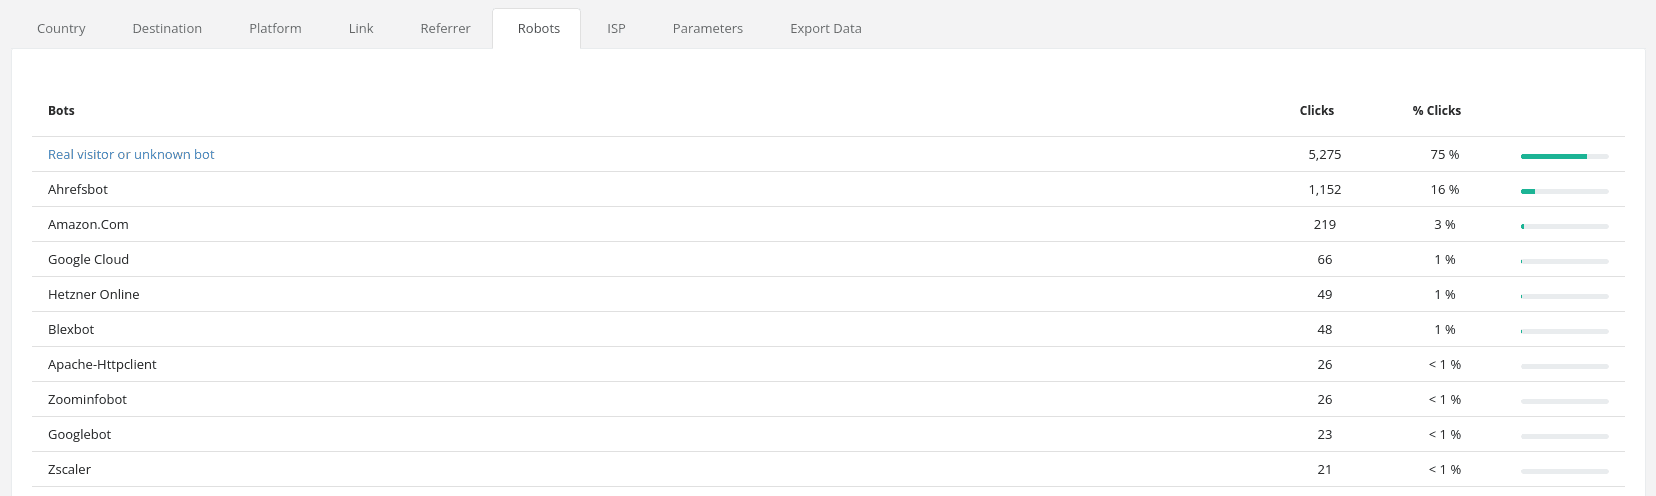Switch to the Country tab

61,28
